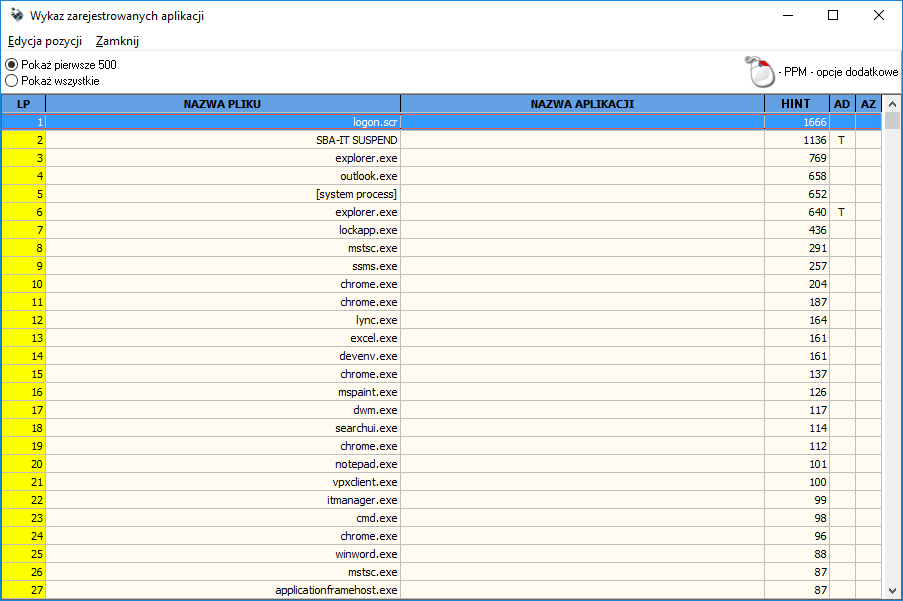Click the 'PPM - opcje dodatkowe' label
Image resolution: width=903 pixels, height=601 pixels.
tap(838, 72)
